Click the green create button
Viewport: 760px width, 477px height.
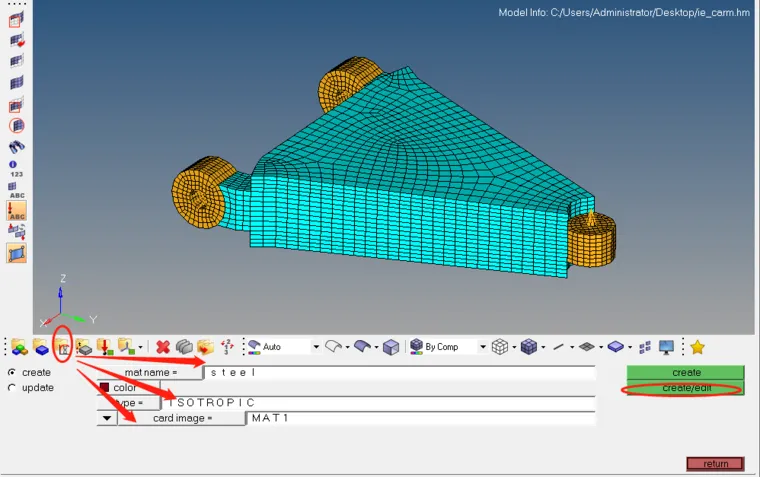[x=685, y=372]
